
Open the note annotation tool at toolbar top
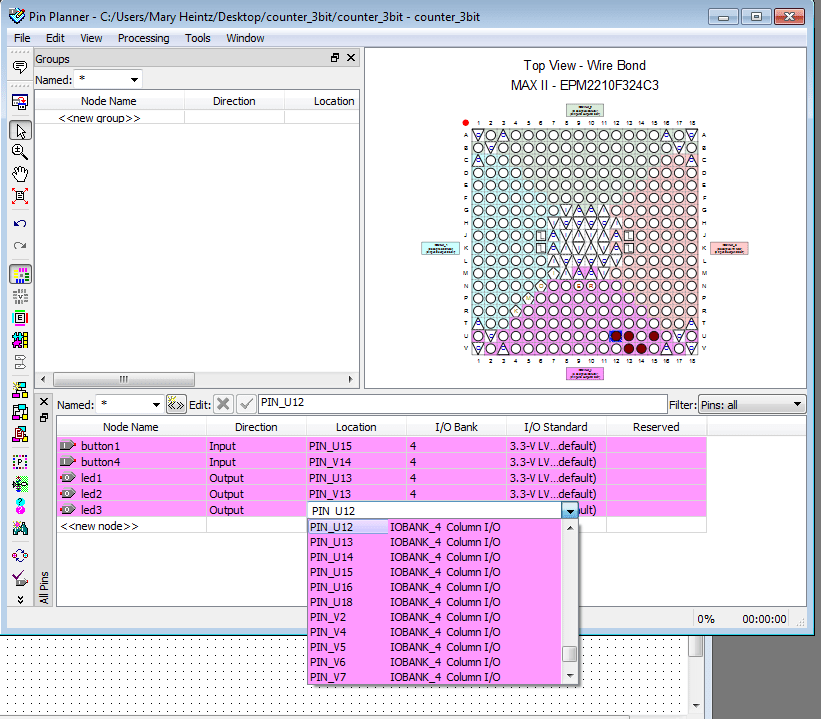tap(20, 66)
